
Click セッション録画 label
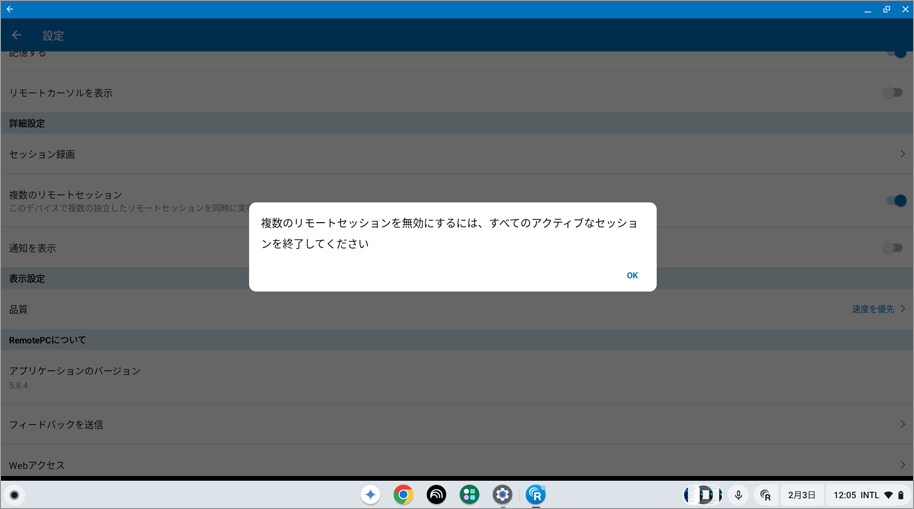point(42,155)
